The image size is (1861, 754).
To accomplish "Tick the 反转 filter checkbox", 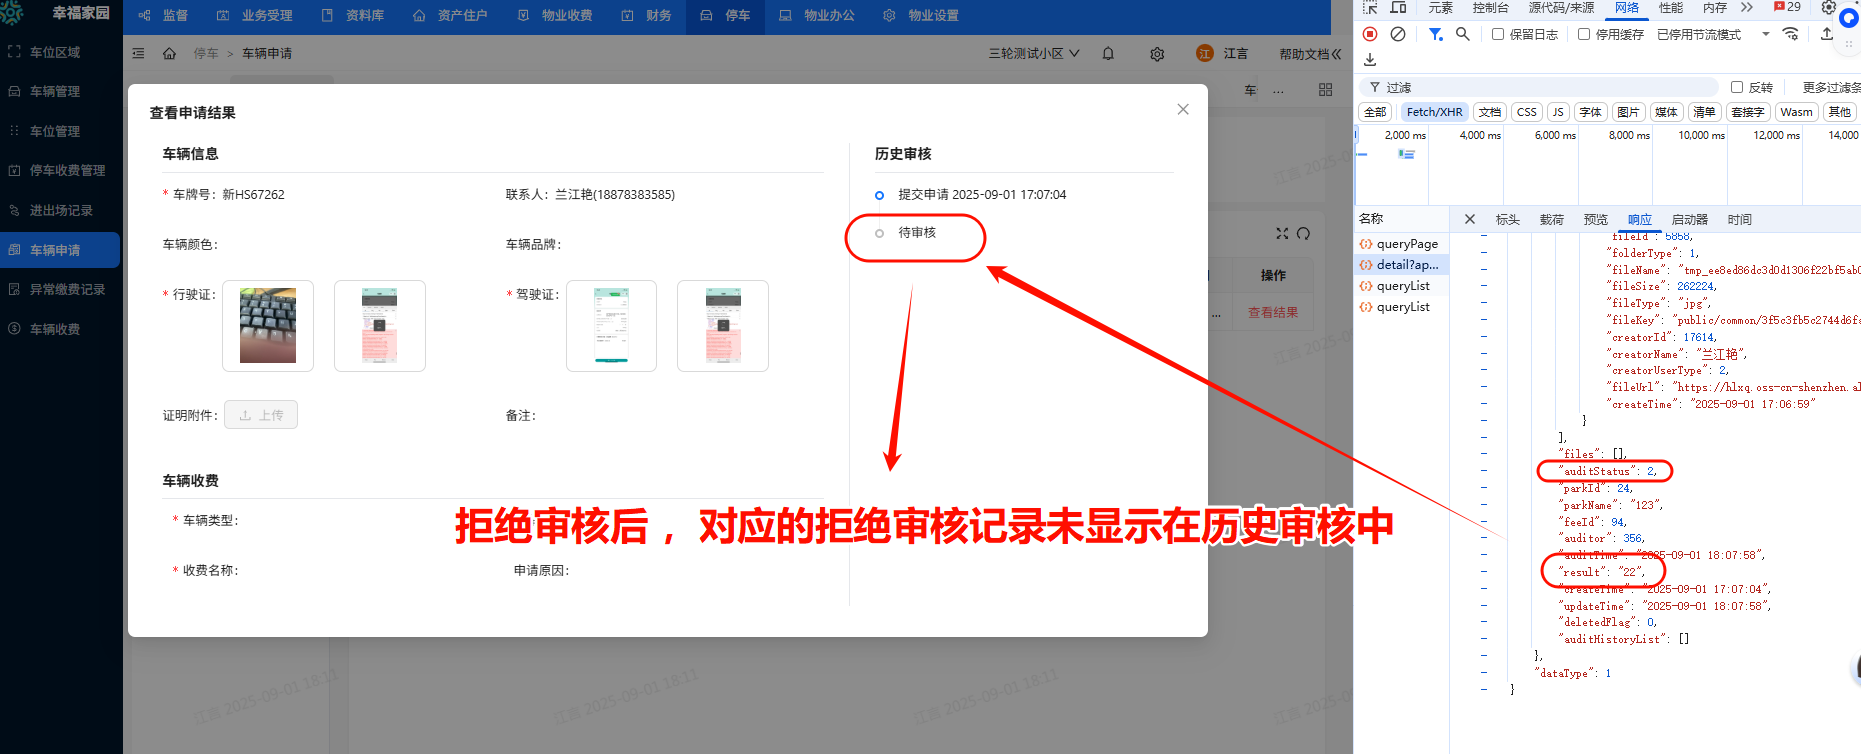I will pos(1737,88).
